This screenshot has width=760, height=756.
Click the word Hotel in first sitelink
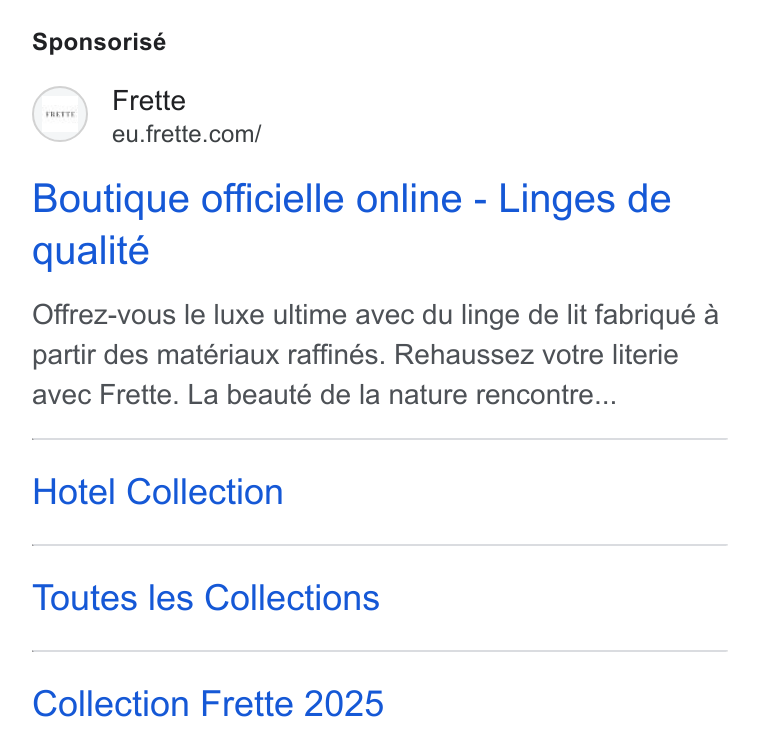74,492
